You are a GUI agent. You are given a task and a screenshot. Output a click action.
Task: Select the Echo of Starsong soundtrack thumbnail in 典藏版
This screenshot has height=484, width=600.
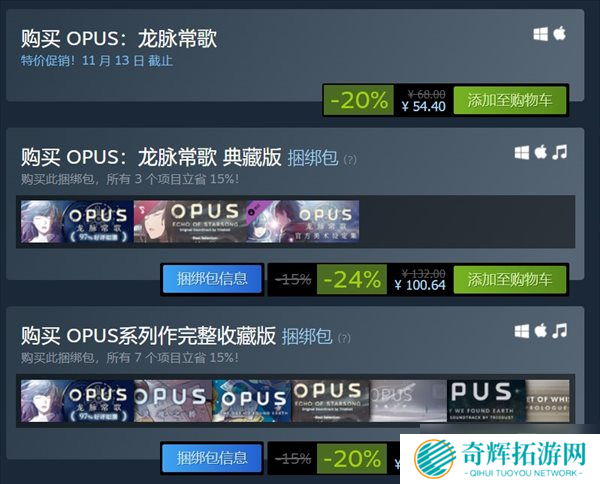[x=190, y=221]
